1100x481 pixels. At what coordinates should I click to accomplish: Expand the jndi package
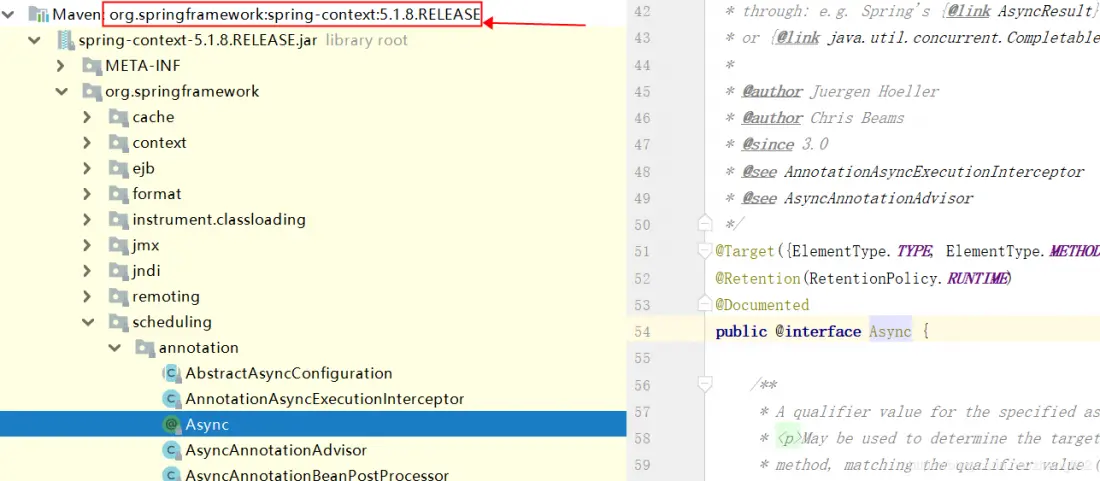[x=87, y=271]
